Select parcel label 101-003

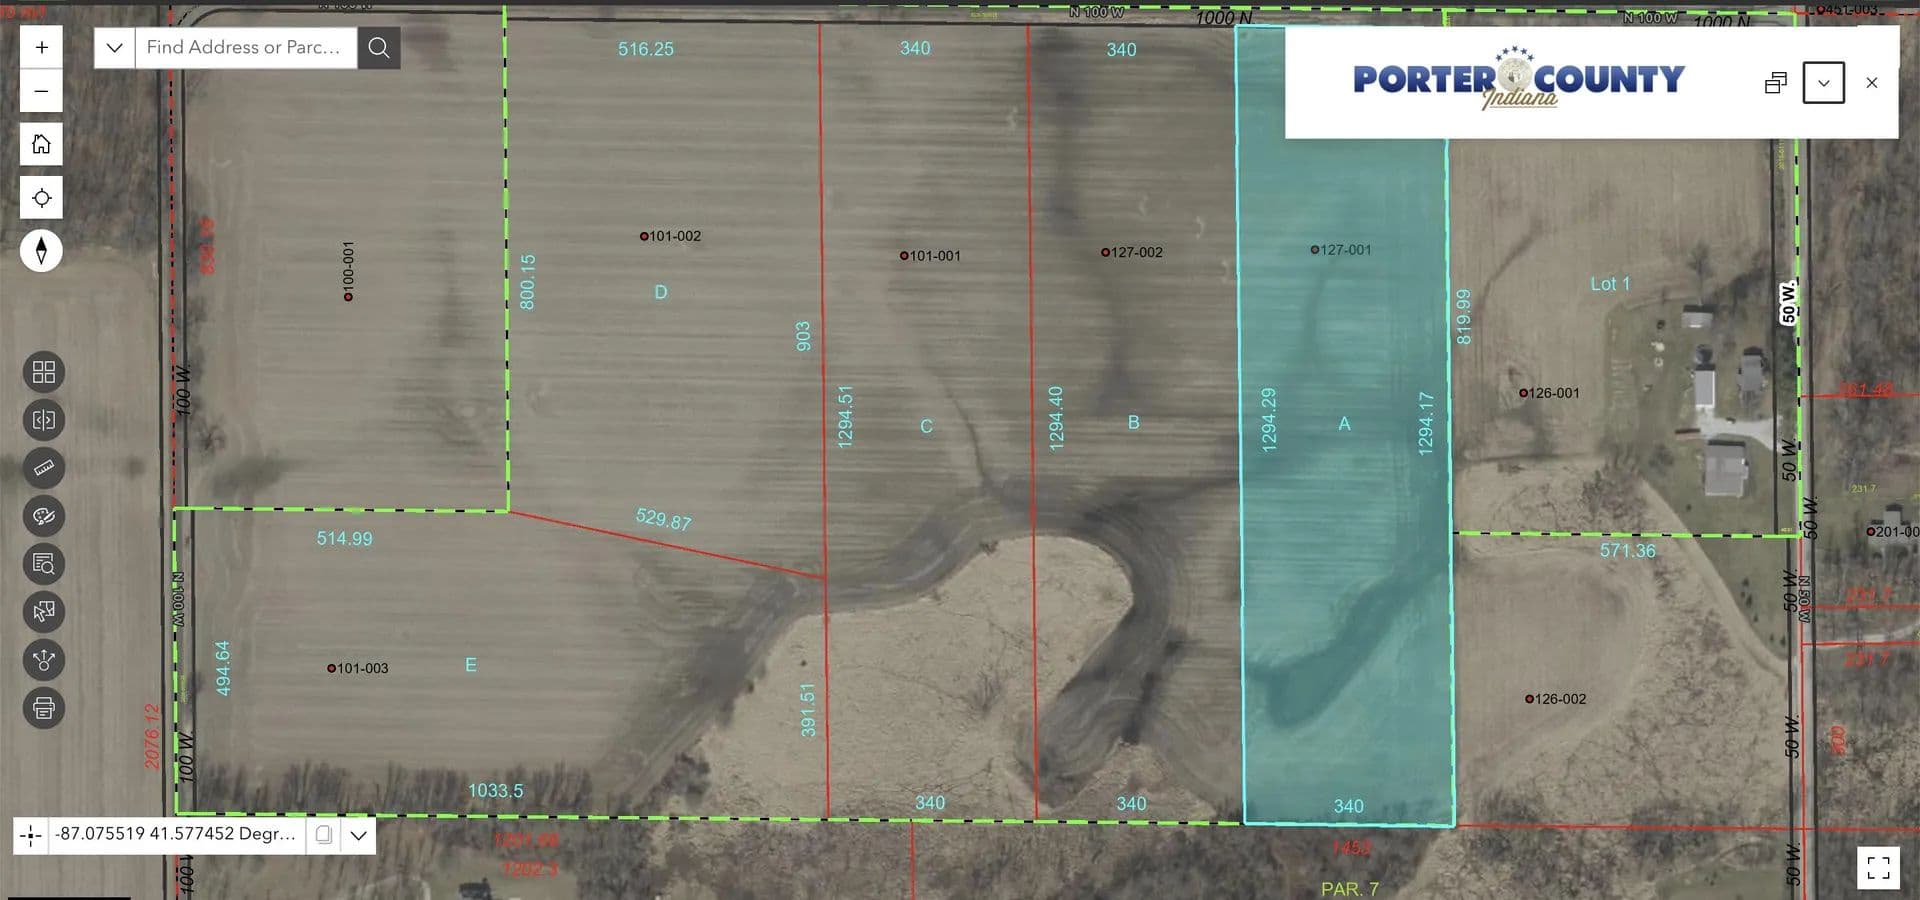coord(358,668)
